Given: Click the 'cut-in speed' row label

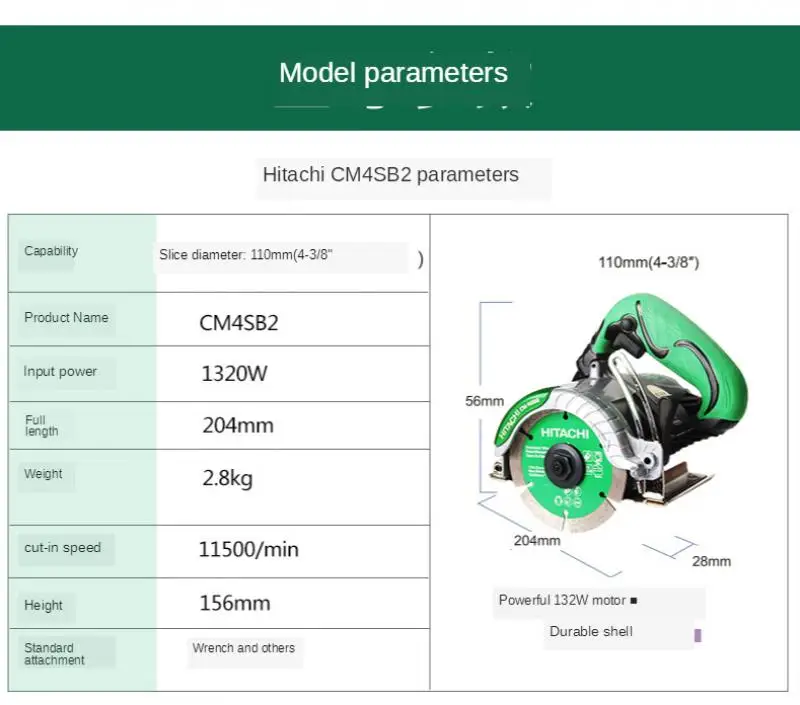Looking at the screenshot, I should click(x=62, y=547).
